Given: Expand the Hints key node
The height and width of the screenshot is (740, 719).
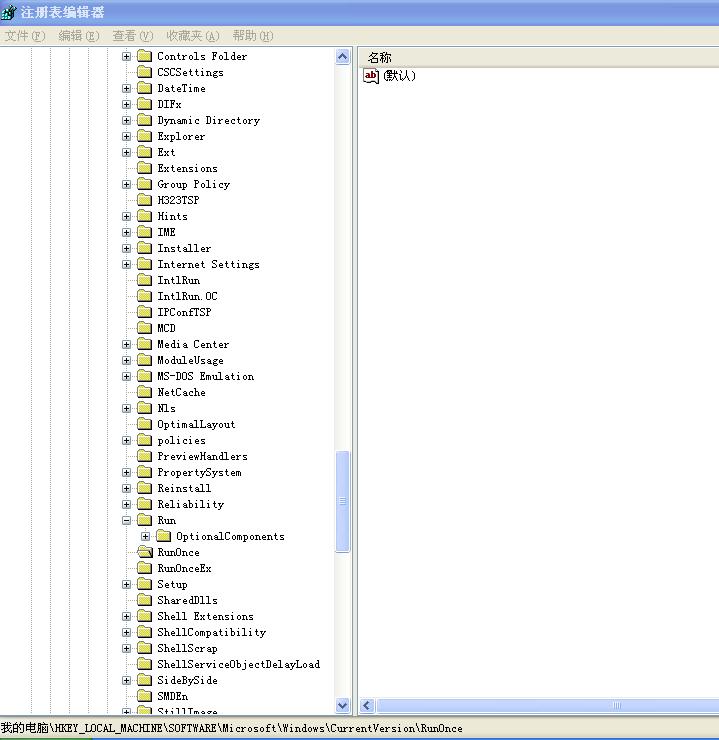Looking at the screenshot, I should pos(126,216).
